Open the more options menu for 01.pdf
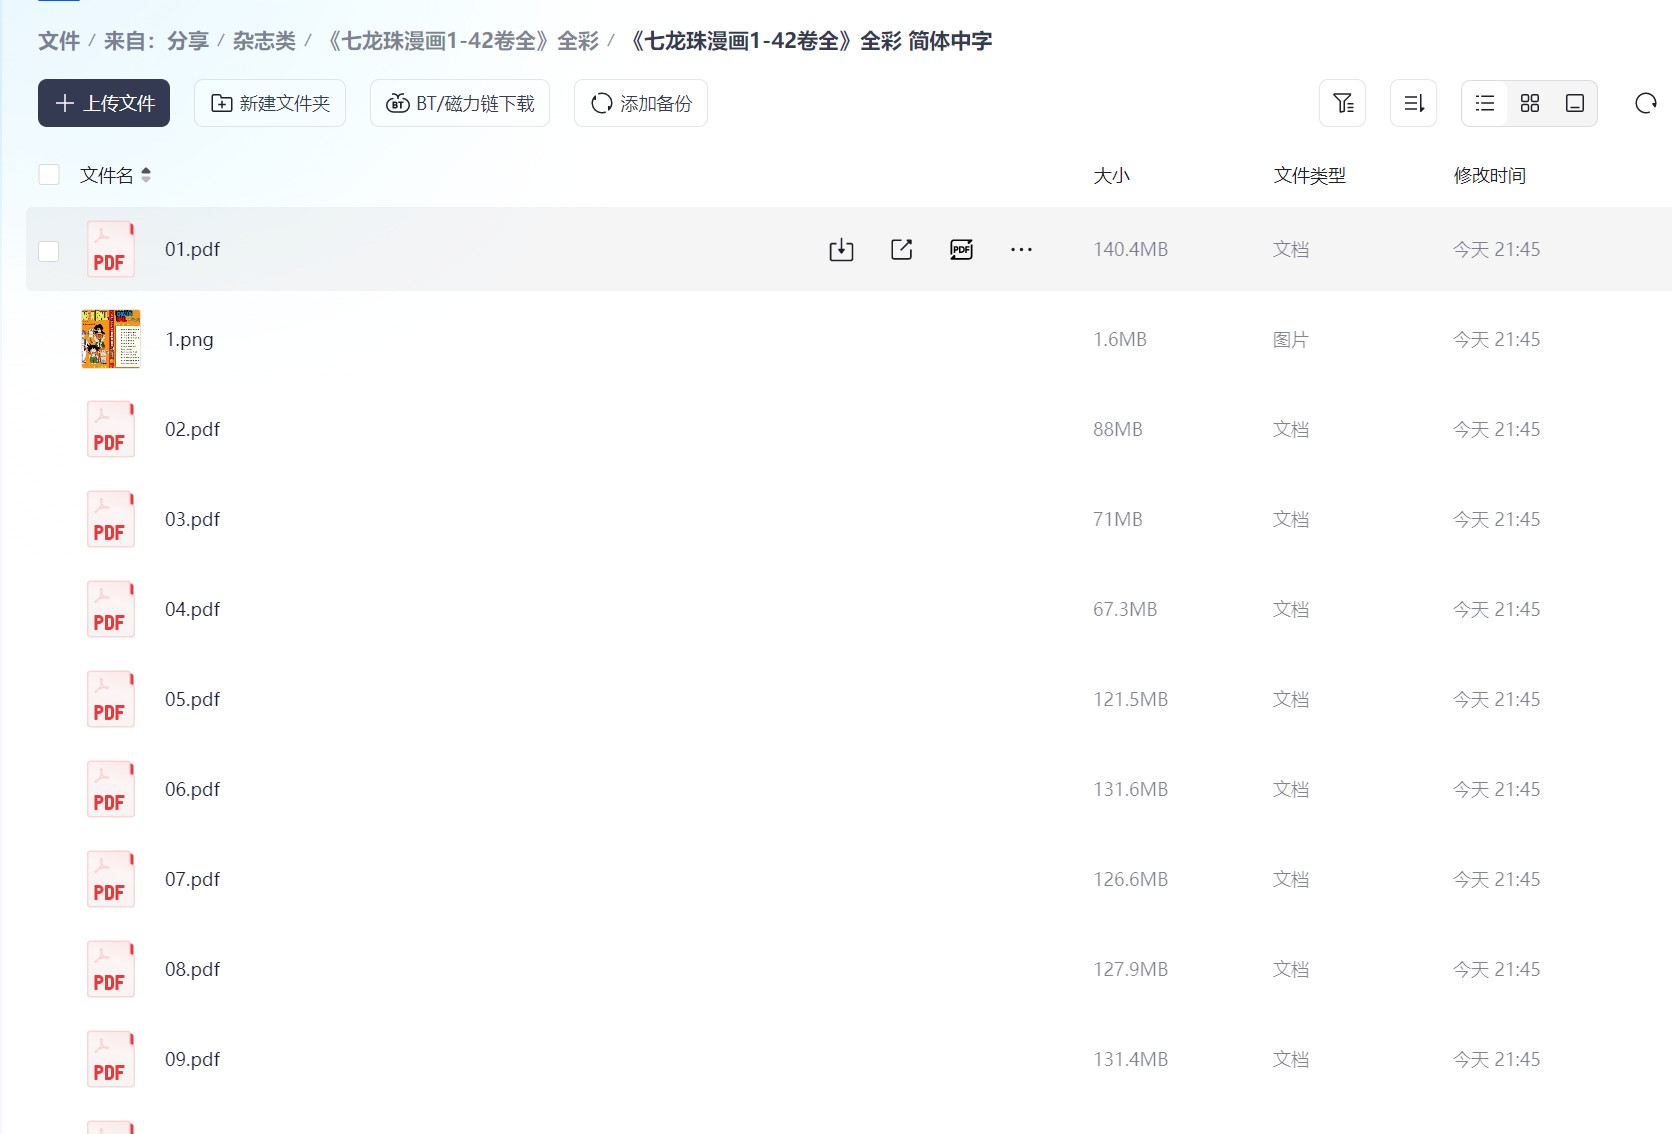The image size is (1672, 1134). pos(1021,249)
